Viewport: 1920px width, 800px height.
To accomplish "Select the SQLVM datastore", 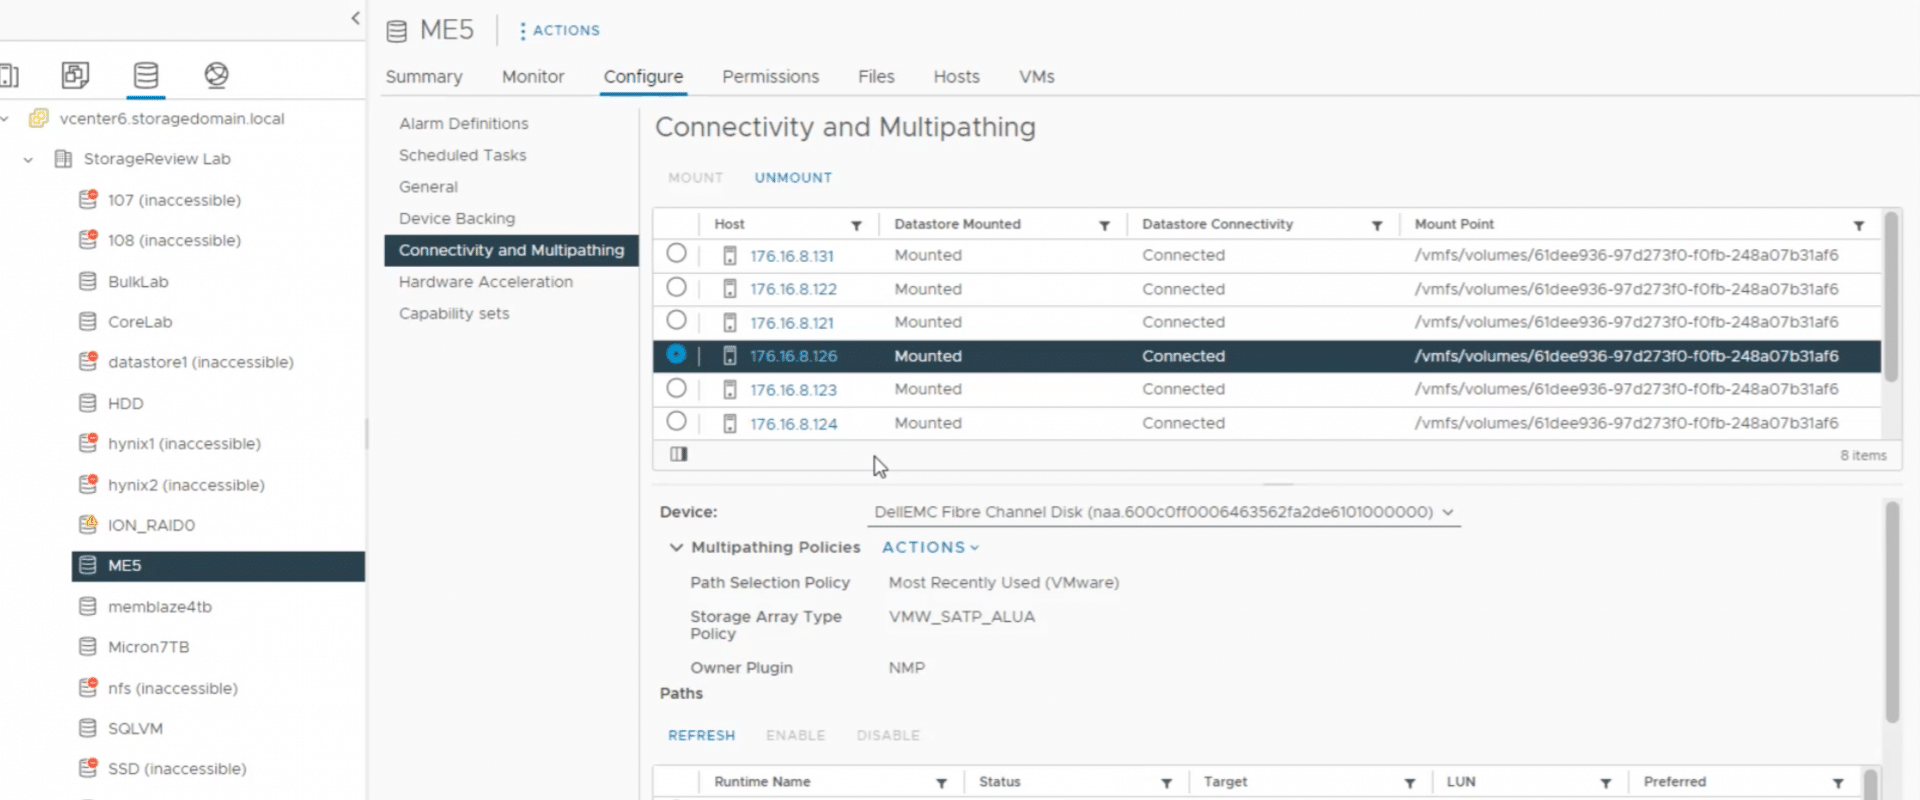I will click(135, 729).
